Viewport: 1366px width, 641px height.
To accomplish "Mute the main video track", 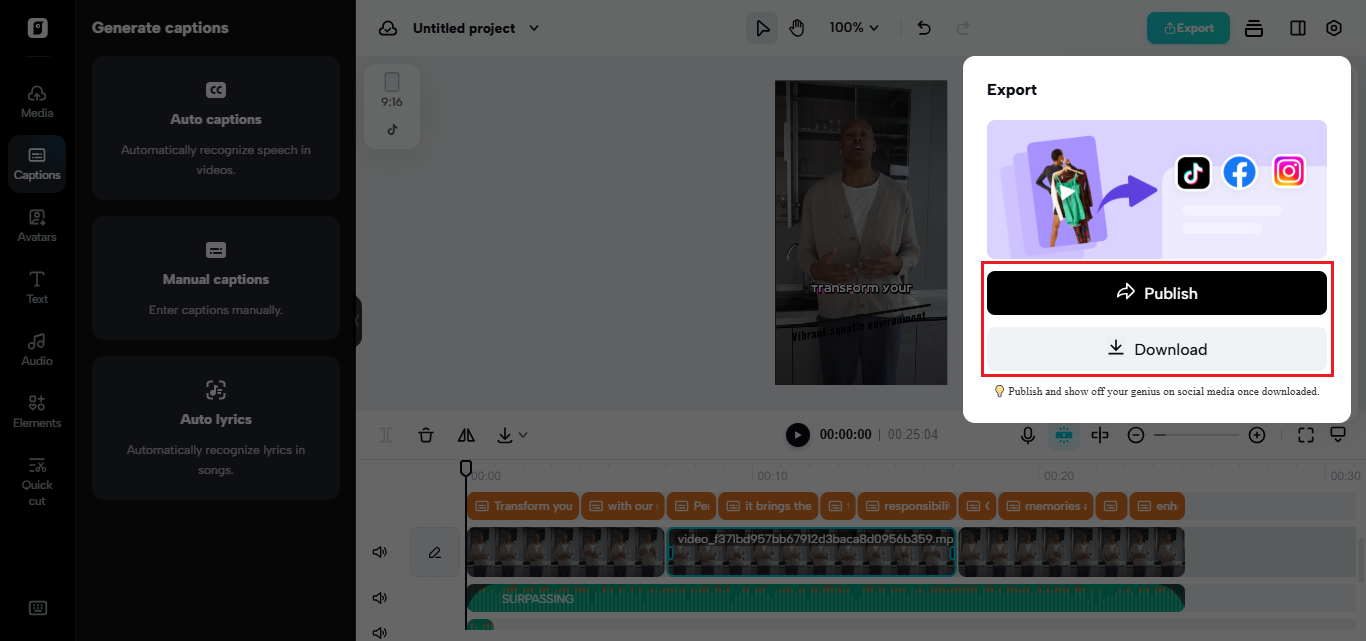I will (379, 551).
